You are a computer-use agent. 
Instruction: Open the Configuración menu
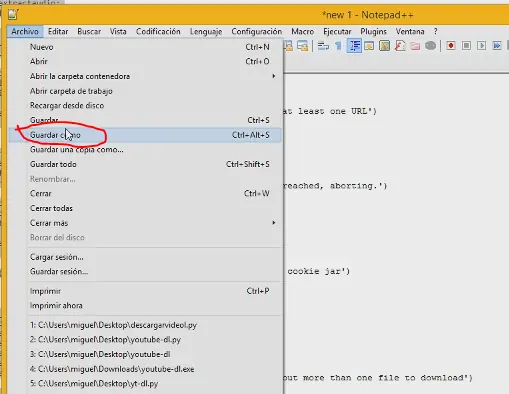[x=257, y=32]
